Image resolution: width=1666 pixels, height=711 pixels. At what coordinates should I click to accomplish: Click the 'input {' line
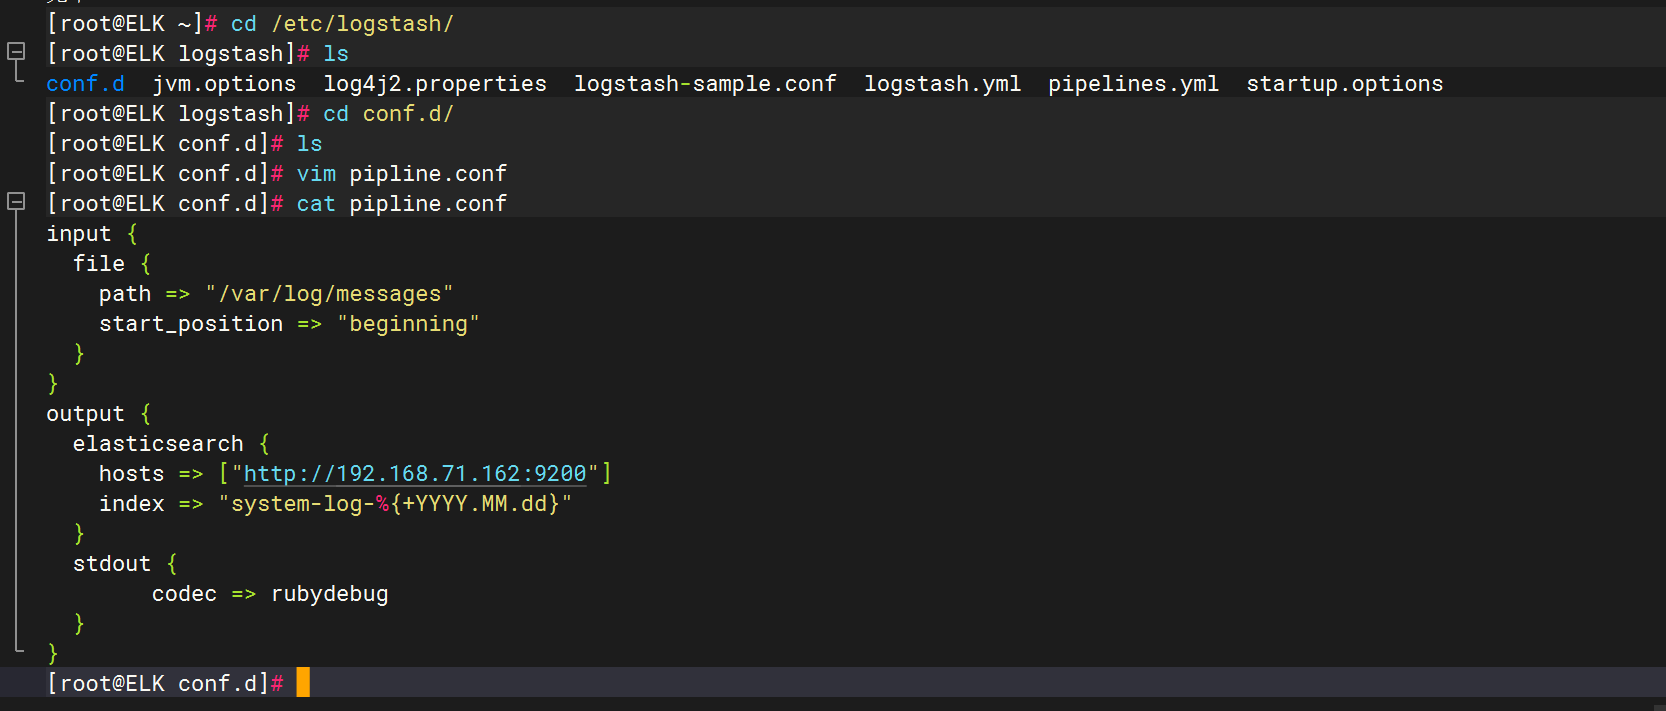pyautogui.click(x=92, y=234)
